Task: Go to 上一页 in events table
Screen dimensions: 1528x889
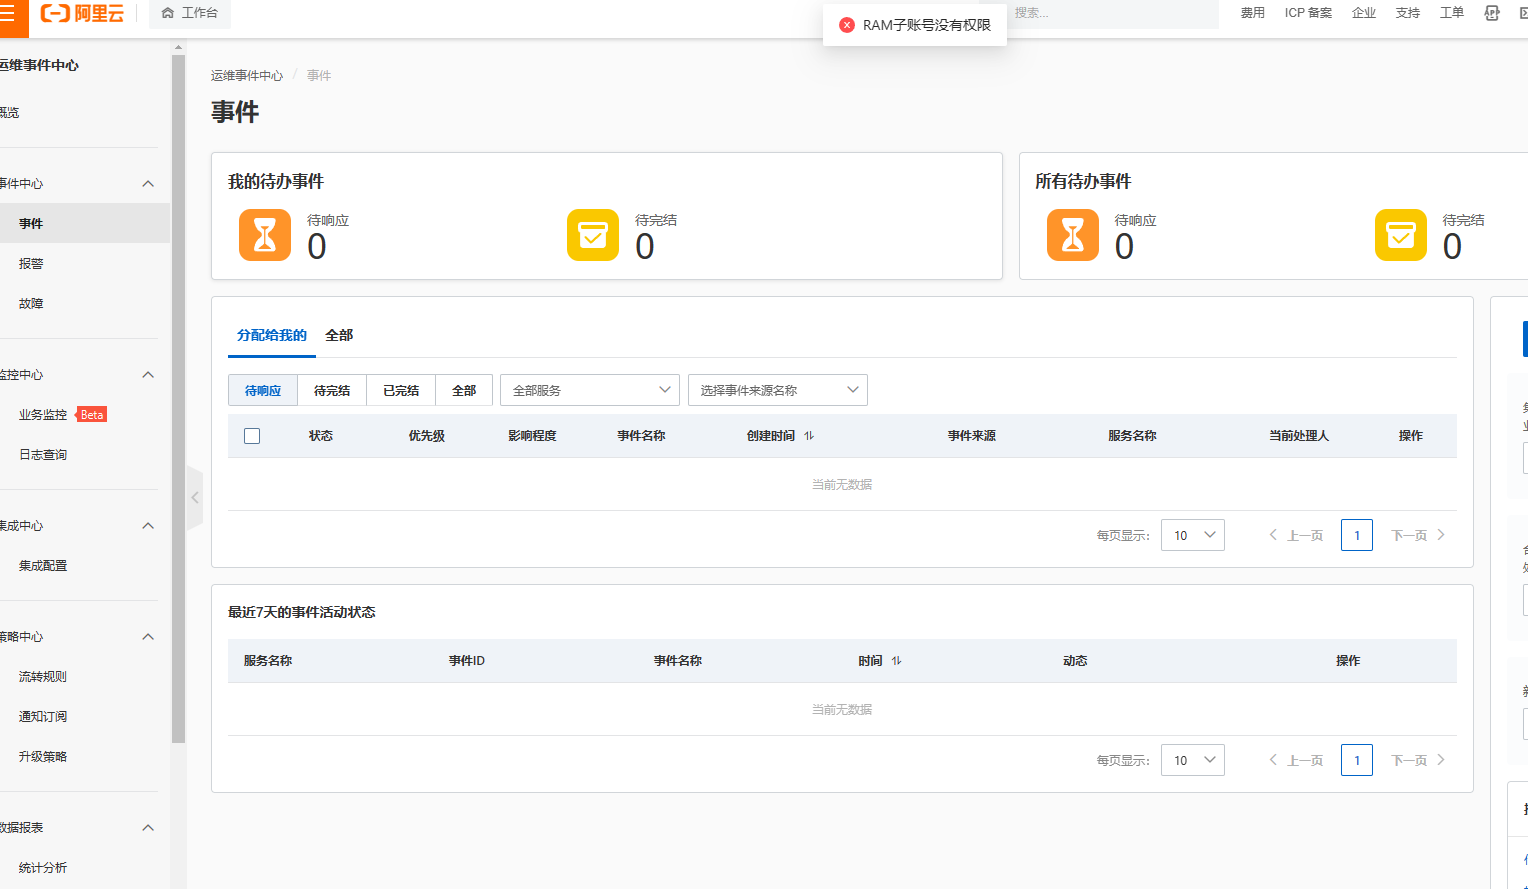Action: click(1297, 535)
